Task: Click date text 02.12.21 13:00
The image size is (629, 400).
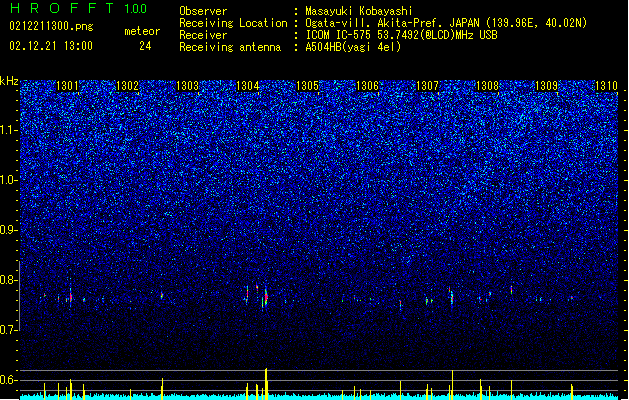Action: pos(51,46)
